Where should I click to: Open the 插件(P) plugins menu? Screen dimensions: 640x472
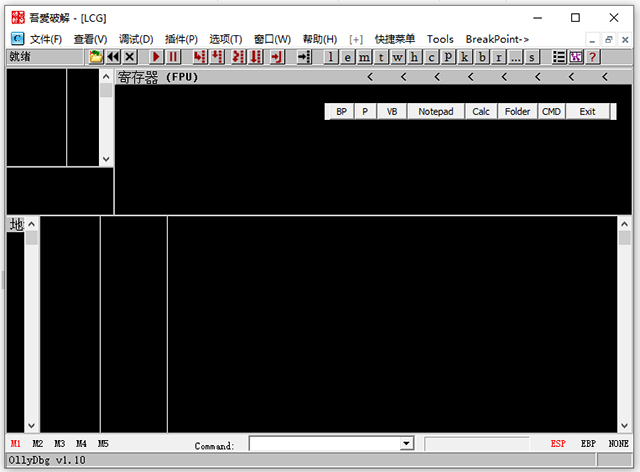(x=179, y=39)
